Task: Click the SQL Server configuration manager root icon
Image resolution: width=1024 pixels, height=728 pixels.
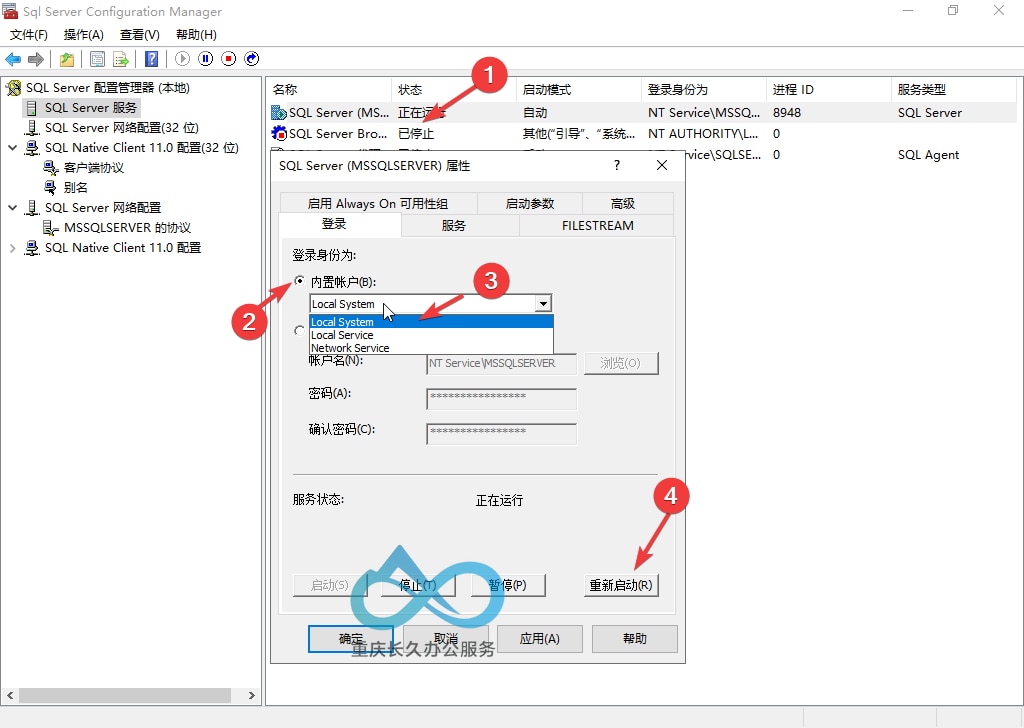Action: click(x=14, y=87)
